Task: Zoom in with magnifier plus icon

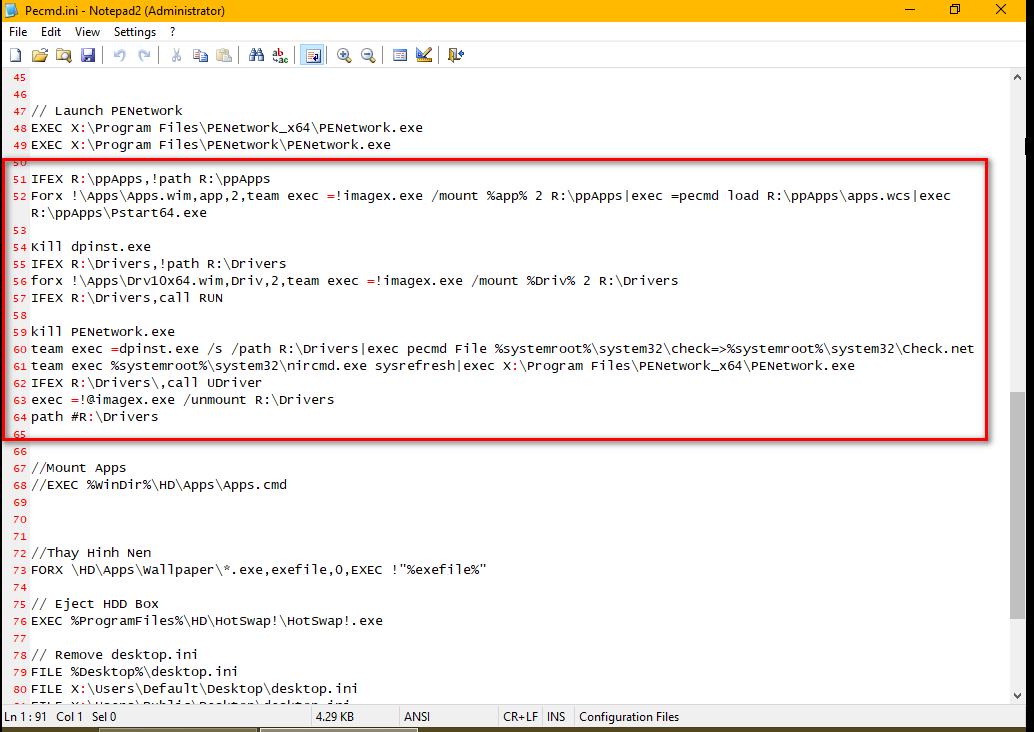Action: click(x=344, y=55)
